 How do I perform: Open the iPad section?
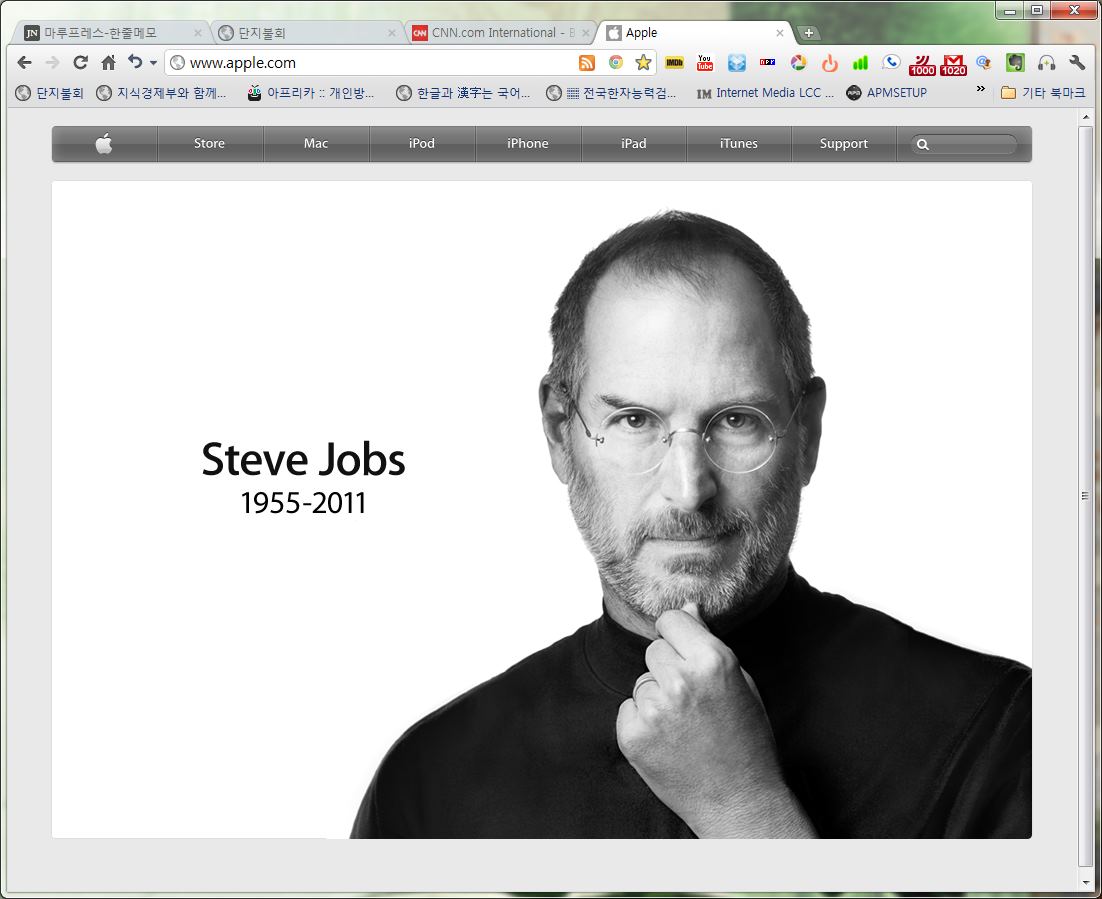[633, 143]
